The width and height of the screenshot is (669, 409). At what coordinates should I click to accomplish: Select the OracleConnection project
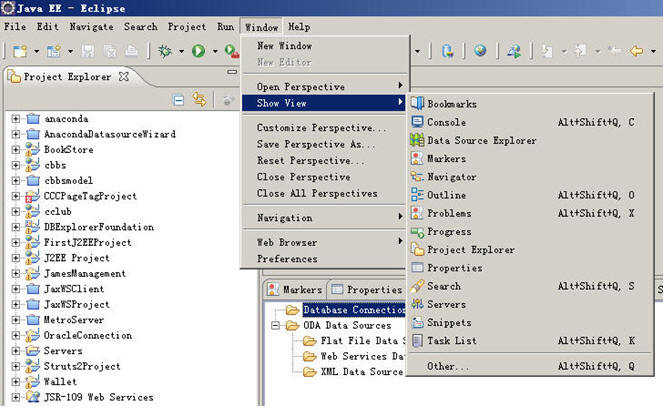[x=87, y=336]
